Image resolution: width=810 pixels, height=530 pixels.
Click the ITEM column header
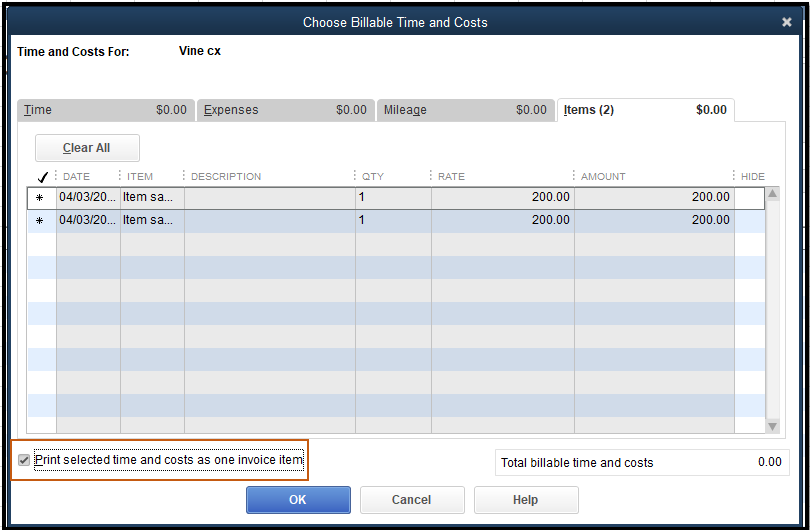140,177
